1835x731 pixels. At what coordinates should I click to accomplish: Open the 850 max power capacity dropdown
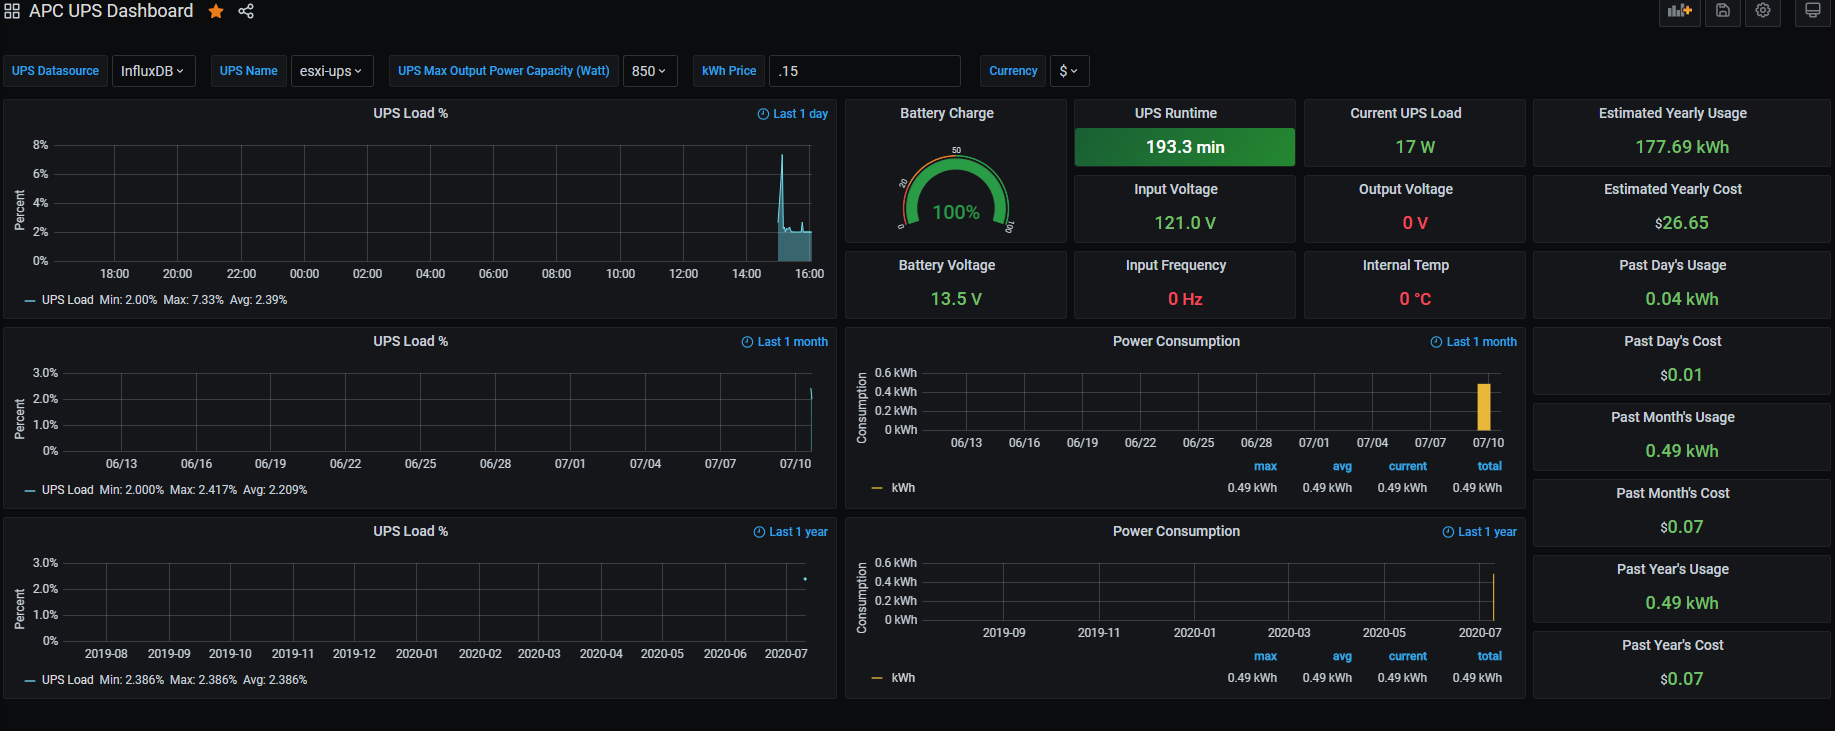(x=649, y=71)
